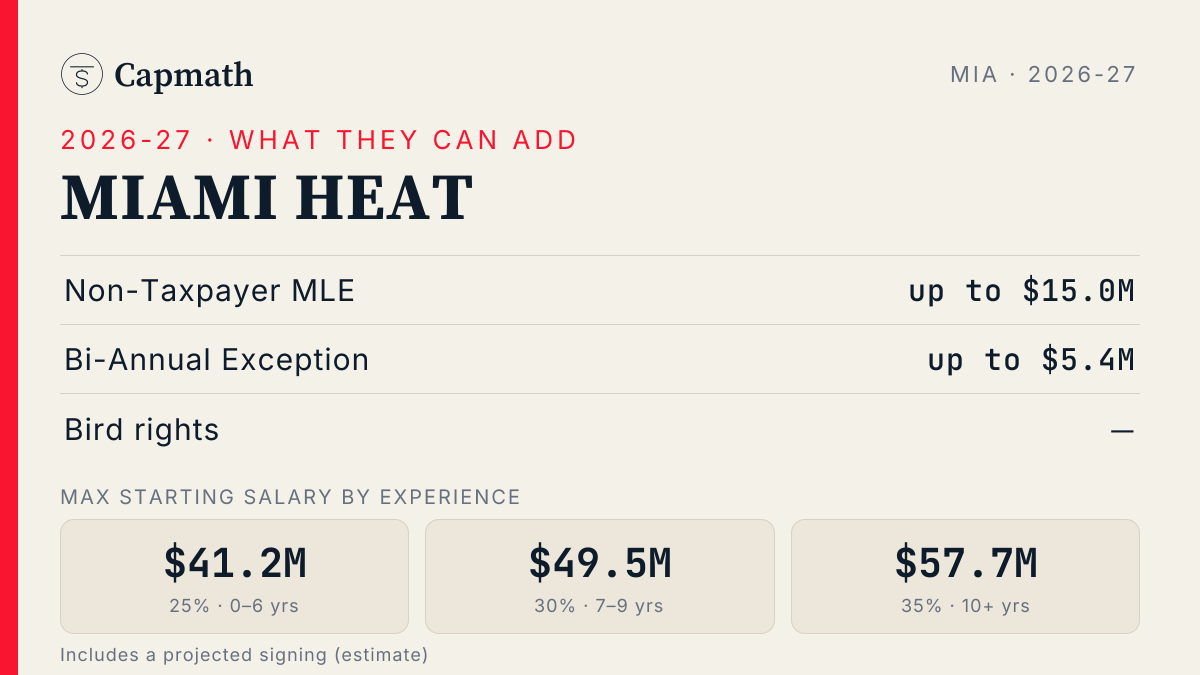Screen dimensions: 1200x675
Task: Select the $49.5M salary card
Action: tap(600, 576)
